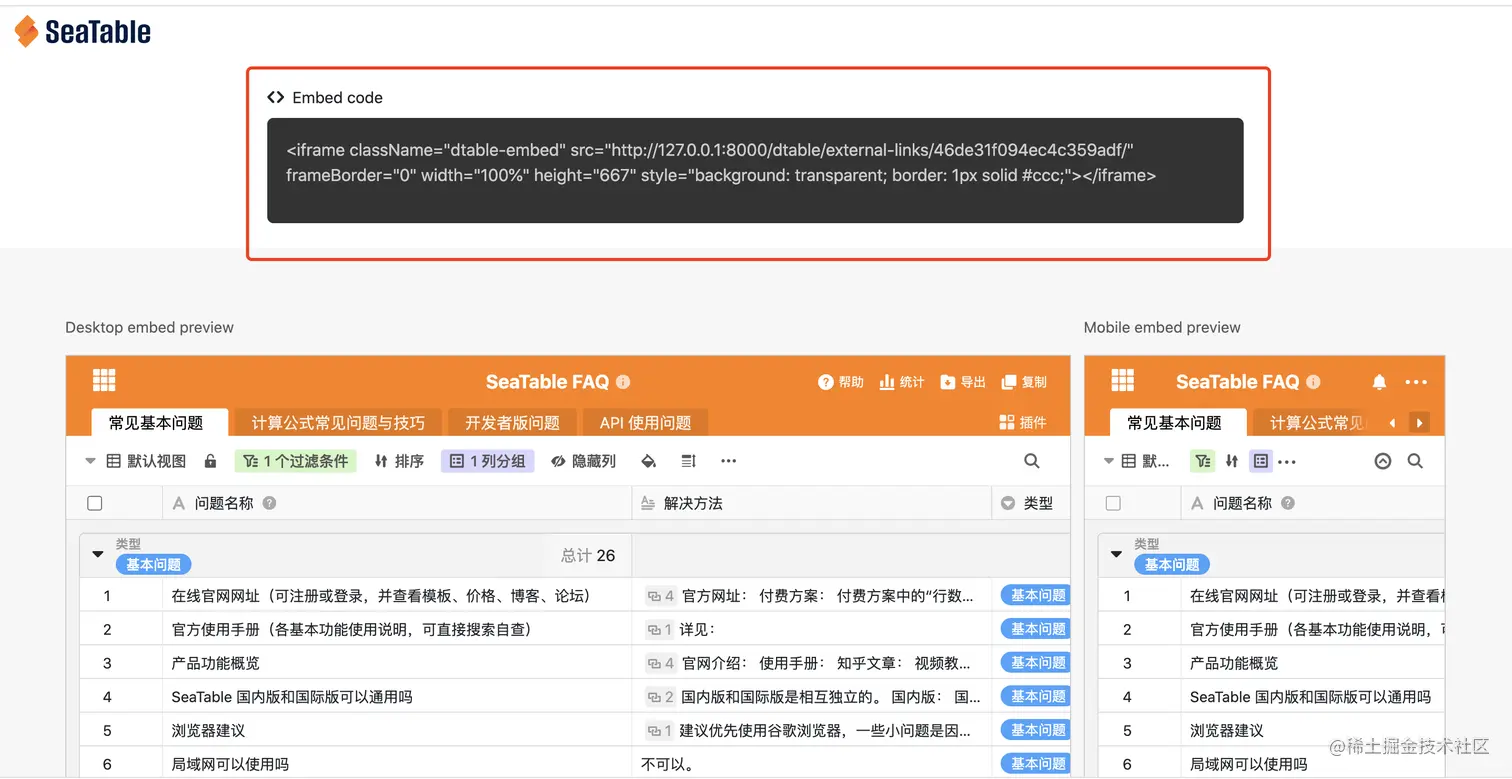Collapse the 基本问题 group in mobile preview
This screenshot has width=1512, height=779.
[x=1117, y=553]
